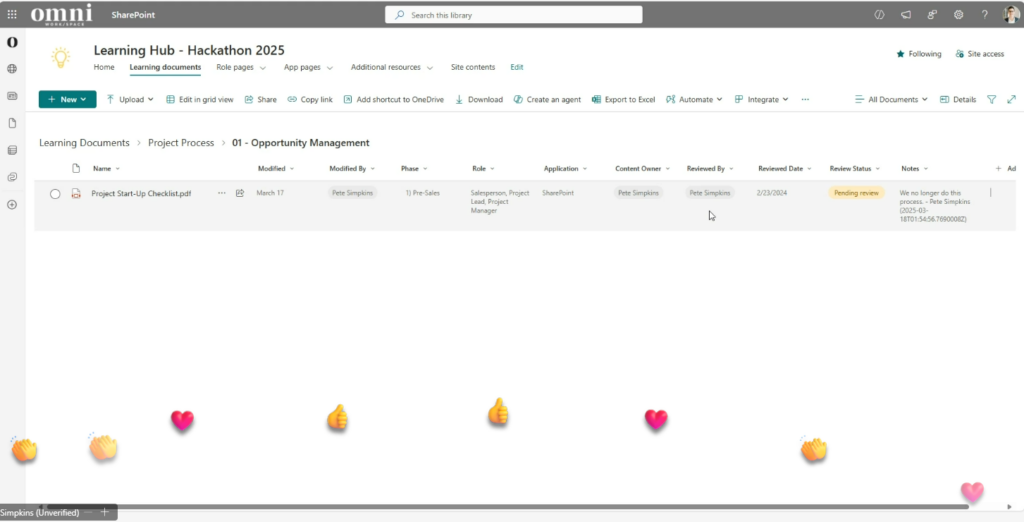The image size is (1024, 522).
Task: Click share icon on Project Start-Up Checklist row
Action: [x=240, y=193]
